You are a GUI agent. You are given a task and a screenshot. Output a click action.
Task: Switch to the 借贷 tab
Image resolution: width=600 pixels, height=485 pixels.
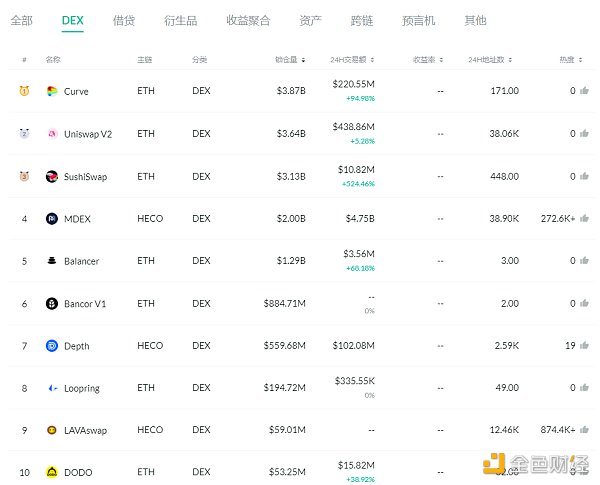124,20
